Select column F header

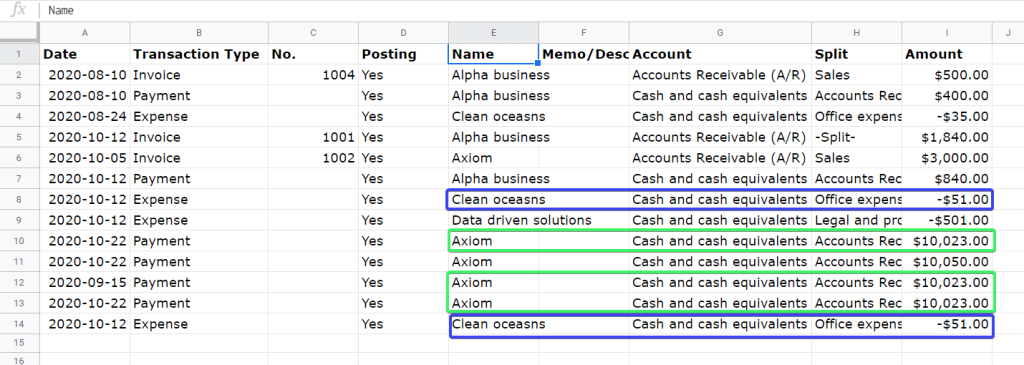tap(584, 33)
